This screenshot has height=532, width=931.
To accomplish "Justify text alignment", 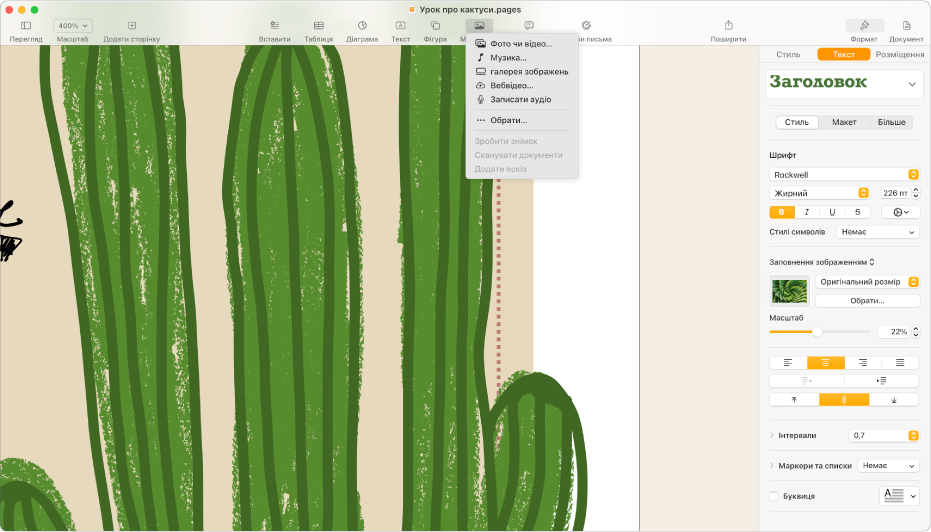I will [x=900, y=363].
